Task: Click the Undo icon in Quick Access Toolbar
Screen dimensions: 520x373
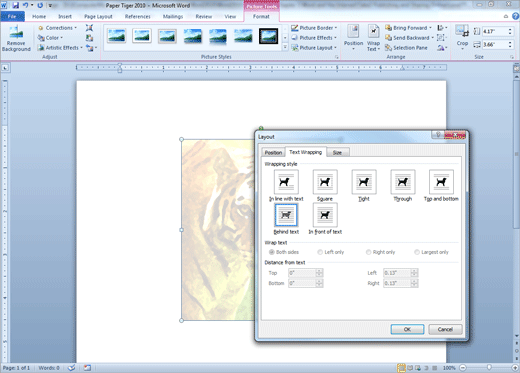Action: [25, 5]
